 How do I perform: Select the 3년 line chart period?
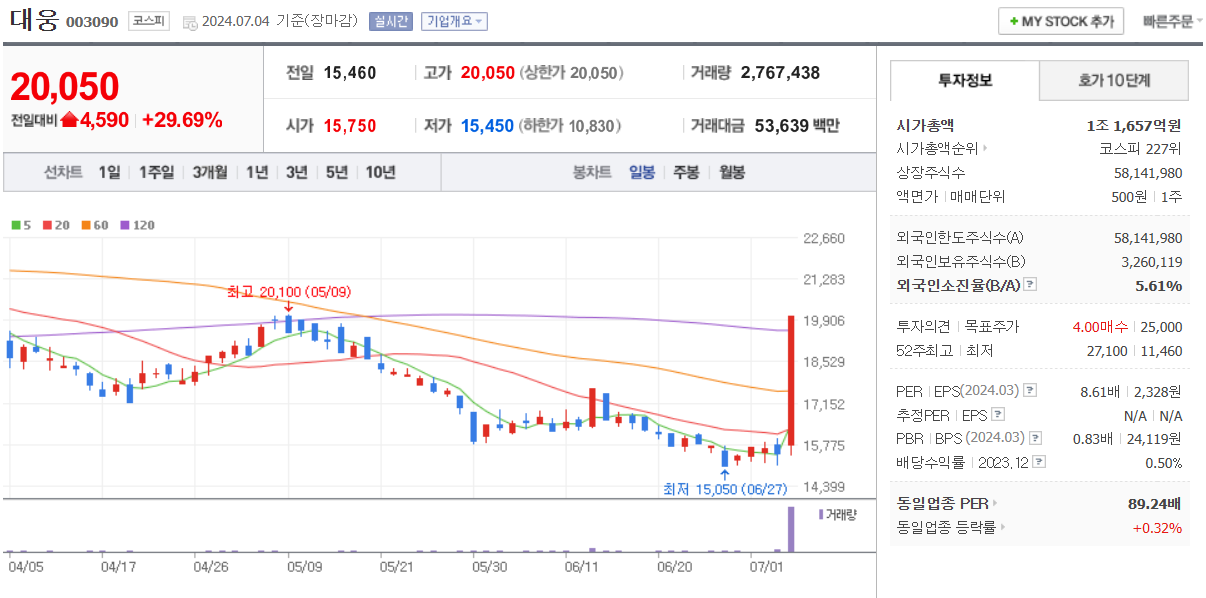[297, 172]
